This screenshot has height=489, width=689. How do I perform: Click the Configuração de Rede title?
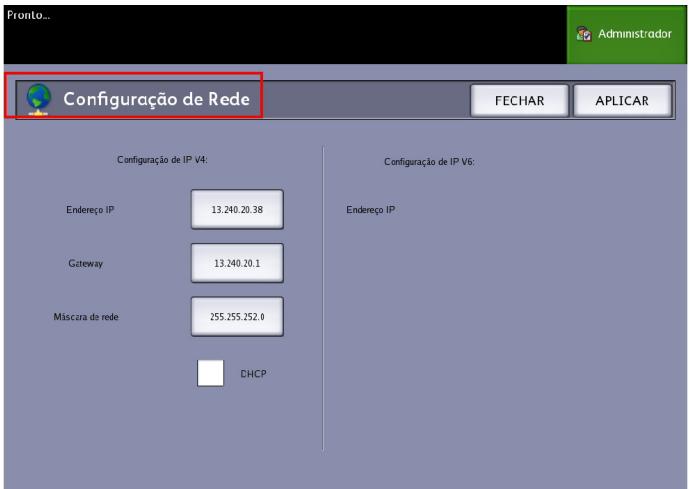coord(156,99)
